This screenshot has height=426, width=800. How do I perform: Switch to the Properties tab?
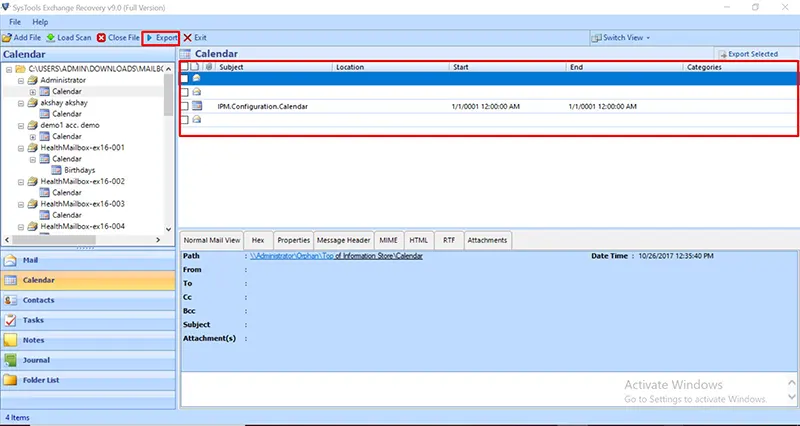point(293,240)
